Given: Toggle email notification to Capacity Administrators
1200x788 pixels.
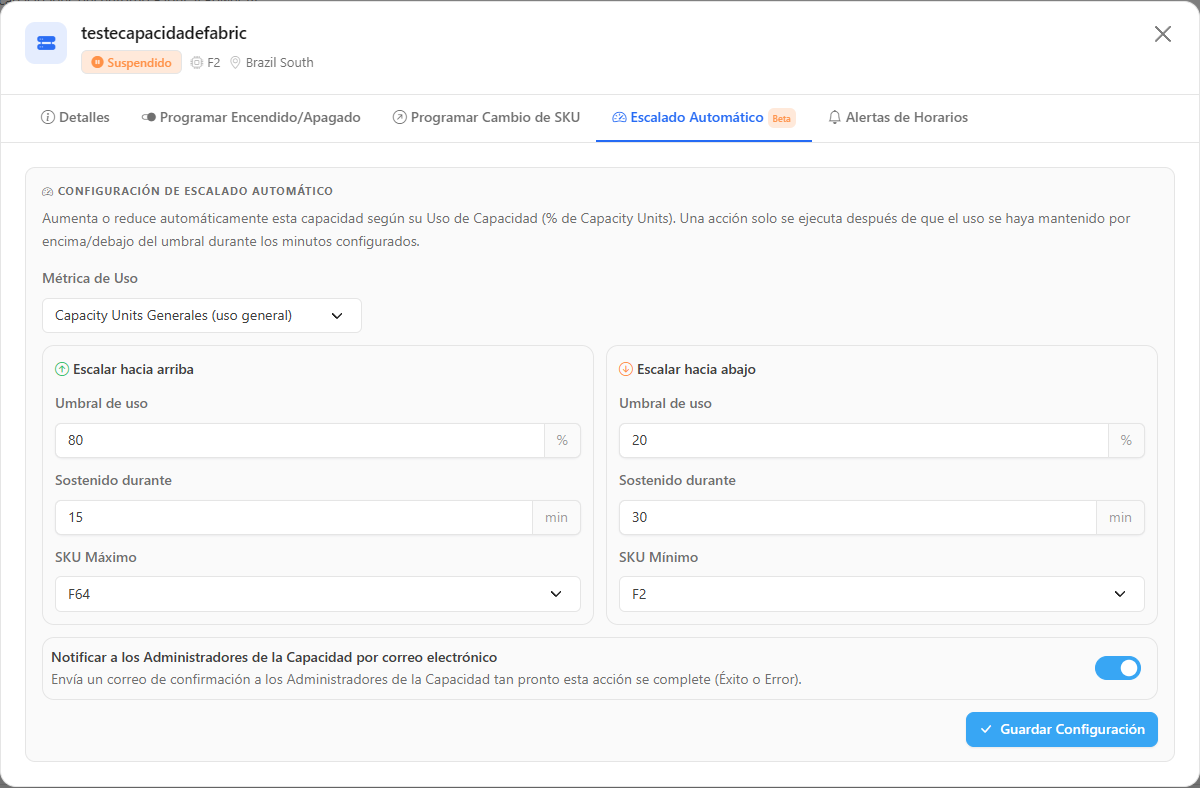Looking at the screenshot, I should (1118, 668).
